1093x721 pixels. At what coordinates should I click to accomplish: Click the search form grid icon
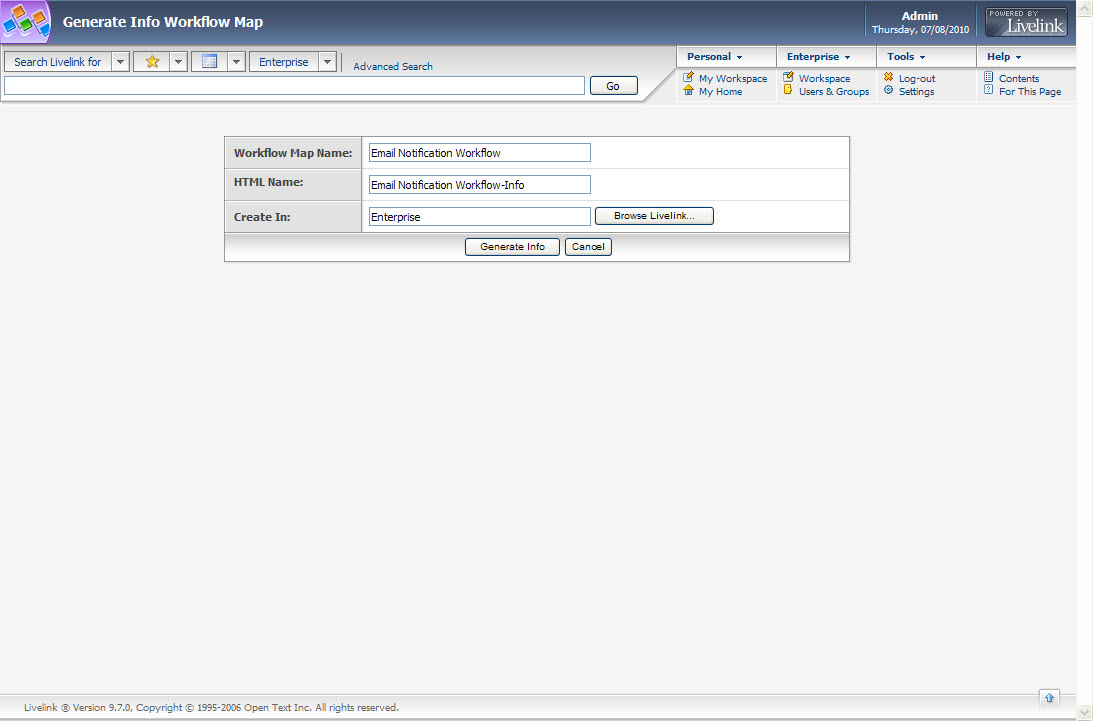tap(210, 62)
